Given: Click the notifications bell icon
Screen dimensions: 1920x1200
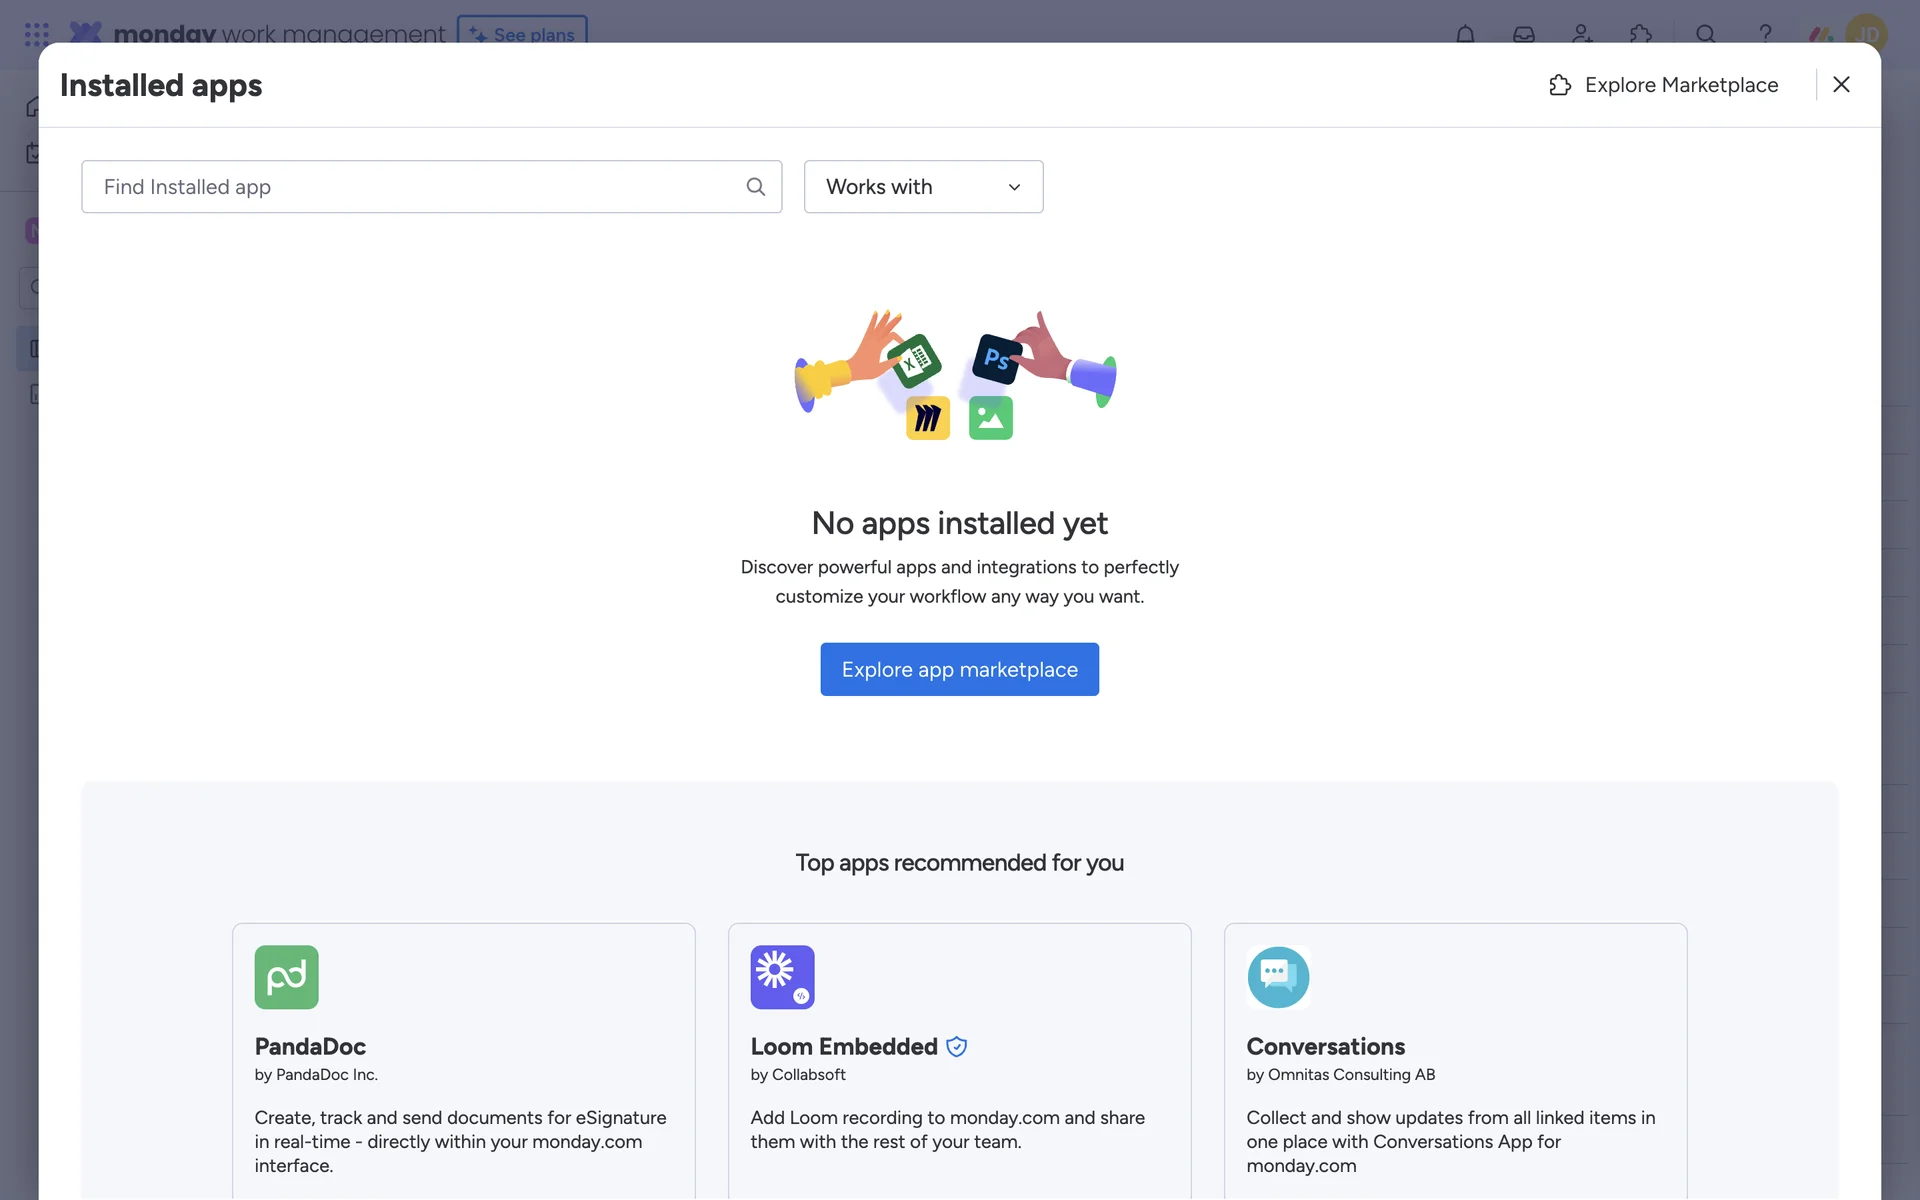Looking at the screenshot, I should coord(1465,34).
